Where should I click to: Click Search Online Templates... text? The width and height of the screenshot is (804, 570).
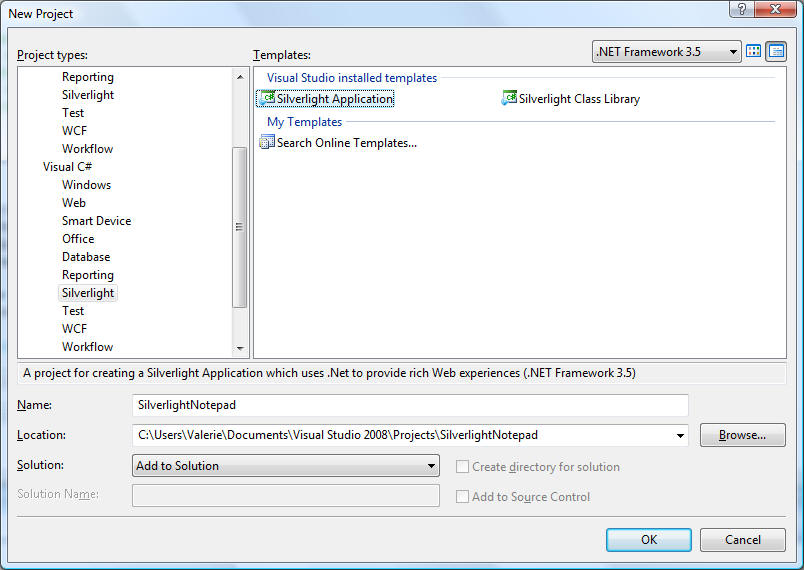pos(347,142)
